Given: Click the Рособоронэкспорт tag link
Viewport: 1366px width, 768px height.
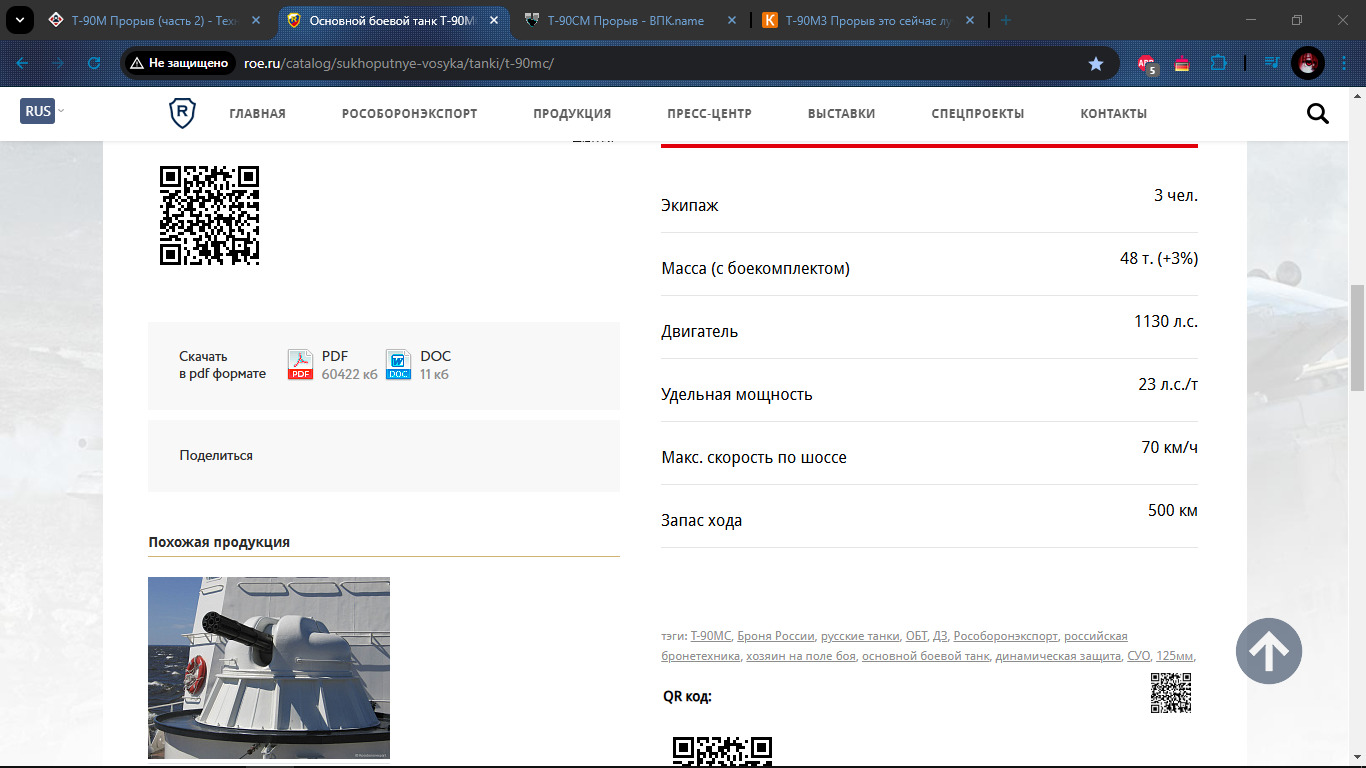Looking at the screenshot, I should 1005,636.
